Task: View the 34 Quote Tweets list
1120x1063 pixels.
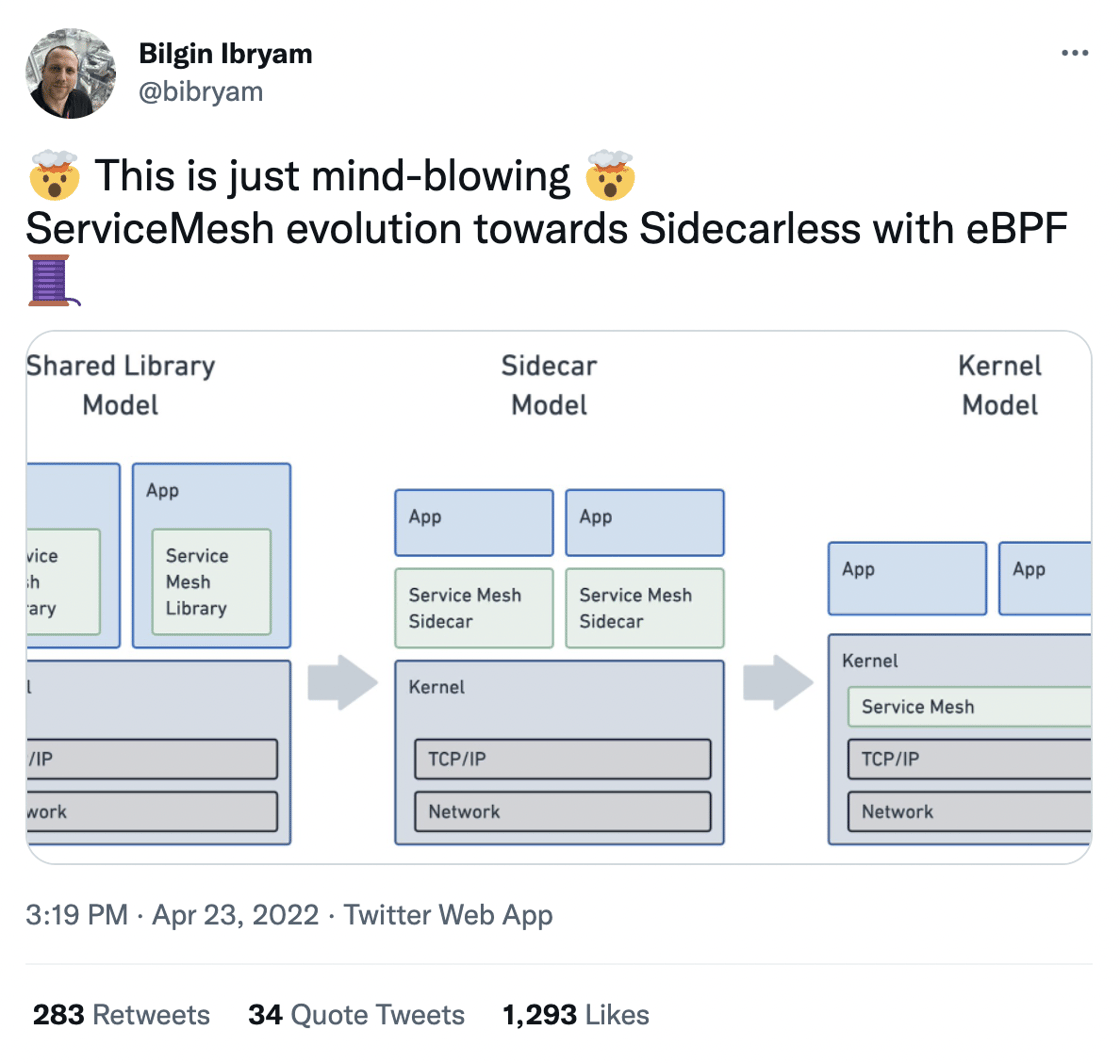Action: click(356, 1015)
